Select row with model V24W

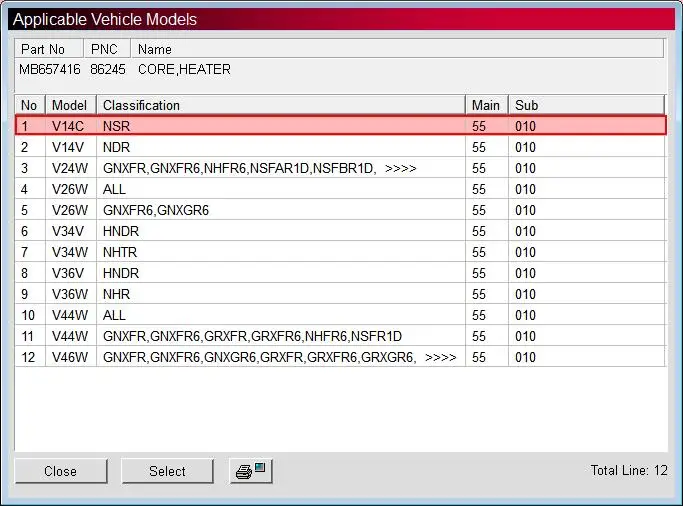click(x=341, y=168)
